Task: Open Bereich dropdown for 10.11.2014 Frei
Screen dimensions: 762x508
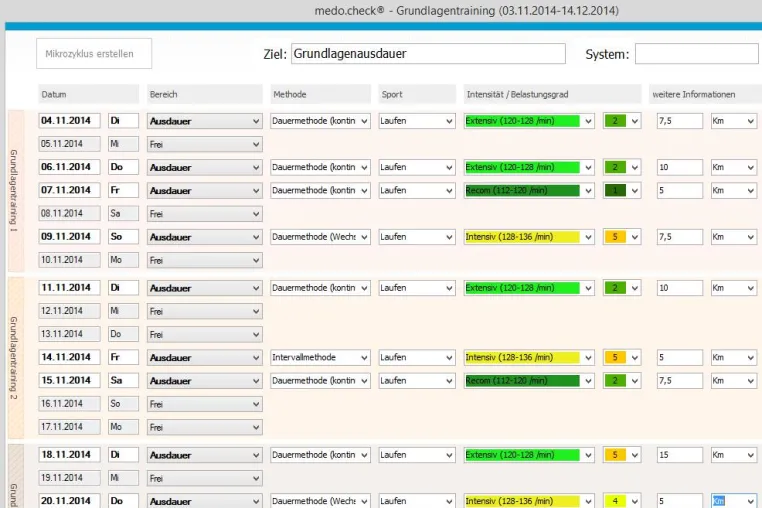Action: click(205, 261)
